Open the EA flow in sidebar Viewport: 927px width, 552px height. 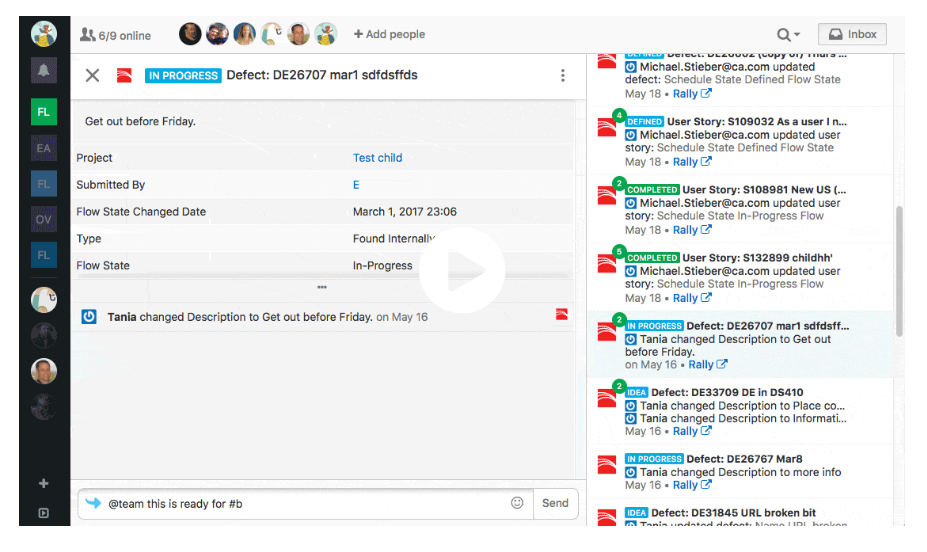coord(44,148)
